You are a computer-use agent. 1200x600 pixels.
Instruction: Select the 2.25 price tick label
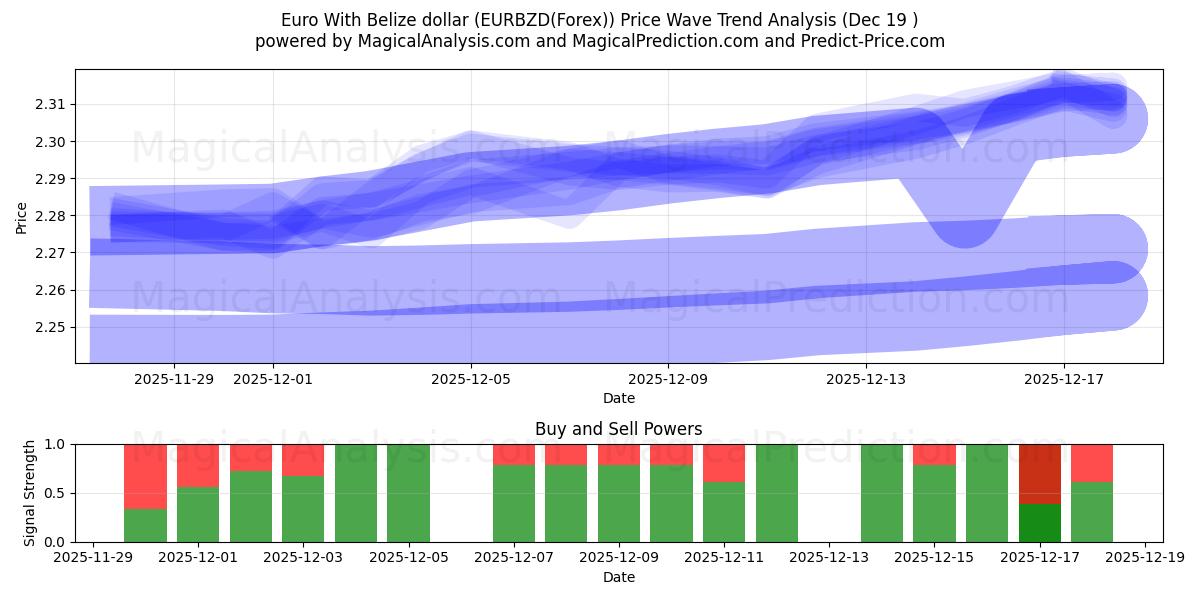coord(52,325)
